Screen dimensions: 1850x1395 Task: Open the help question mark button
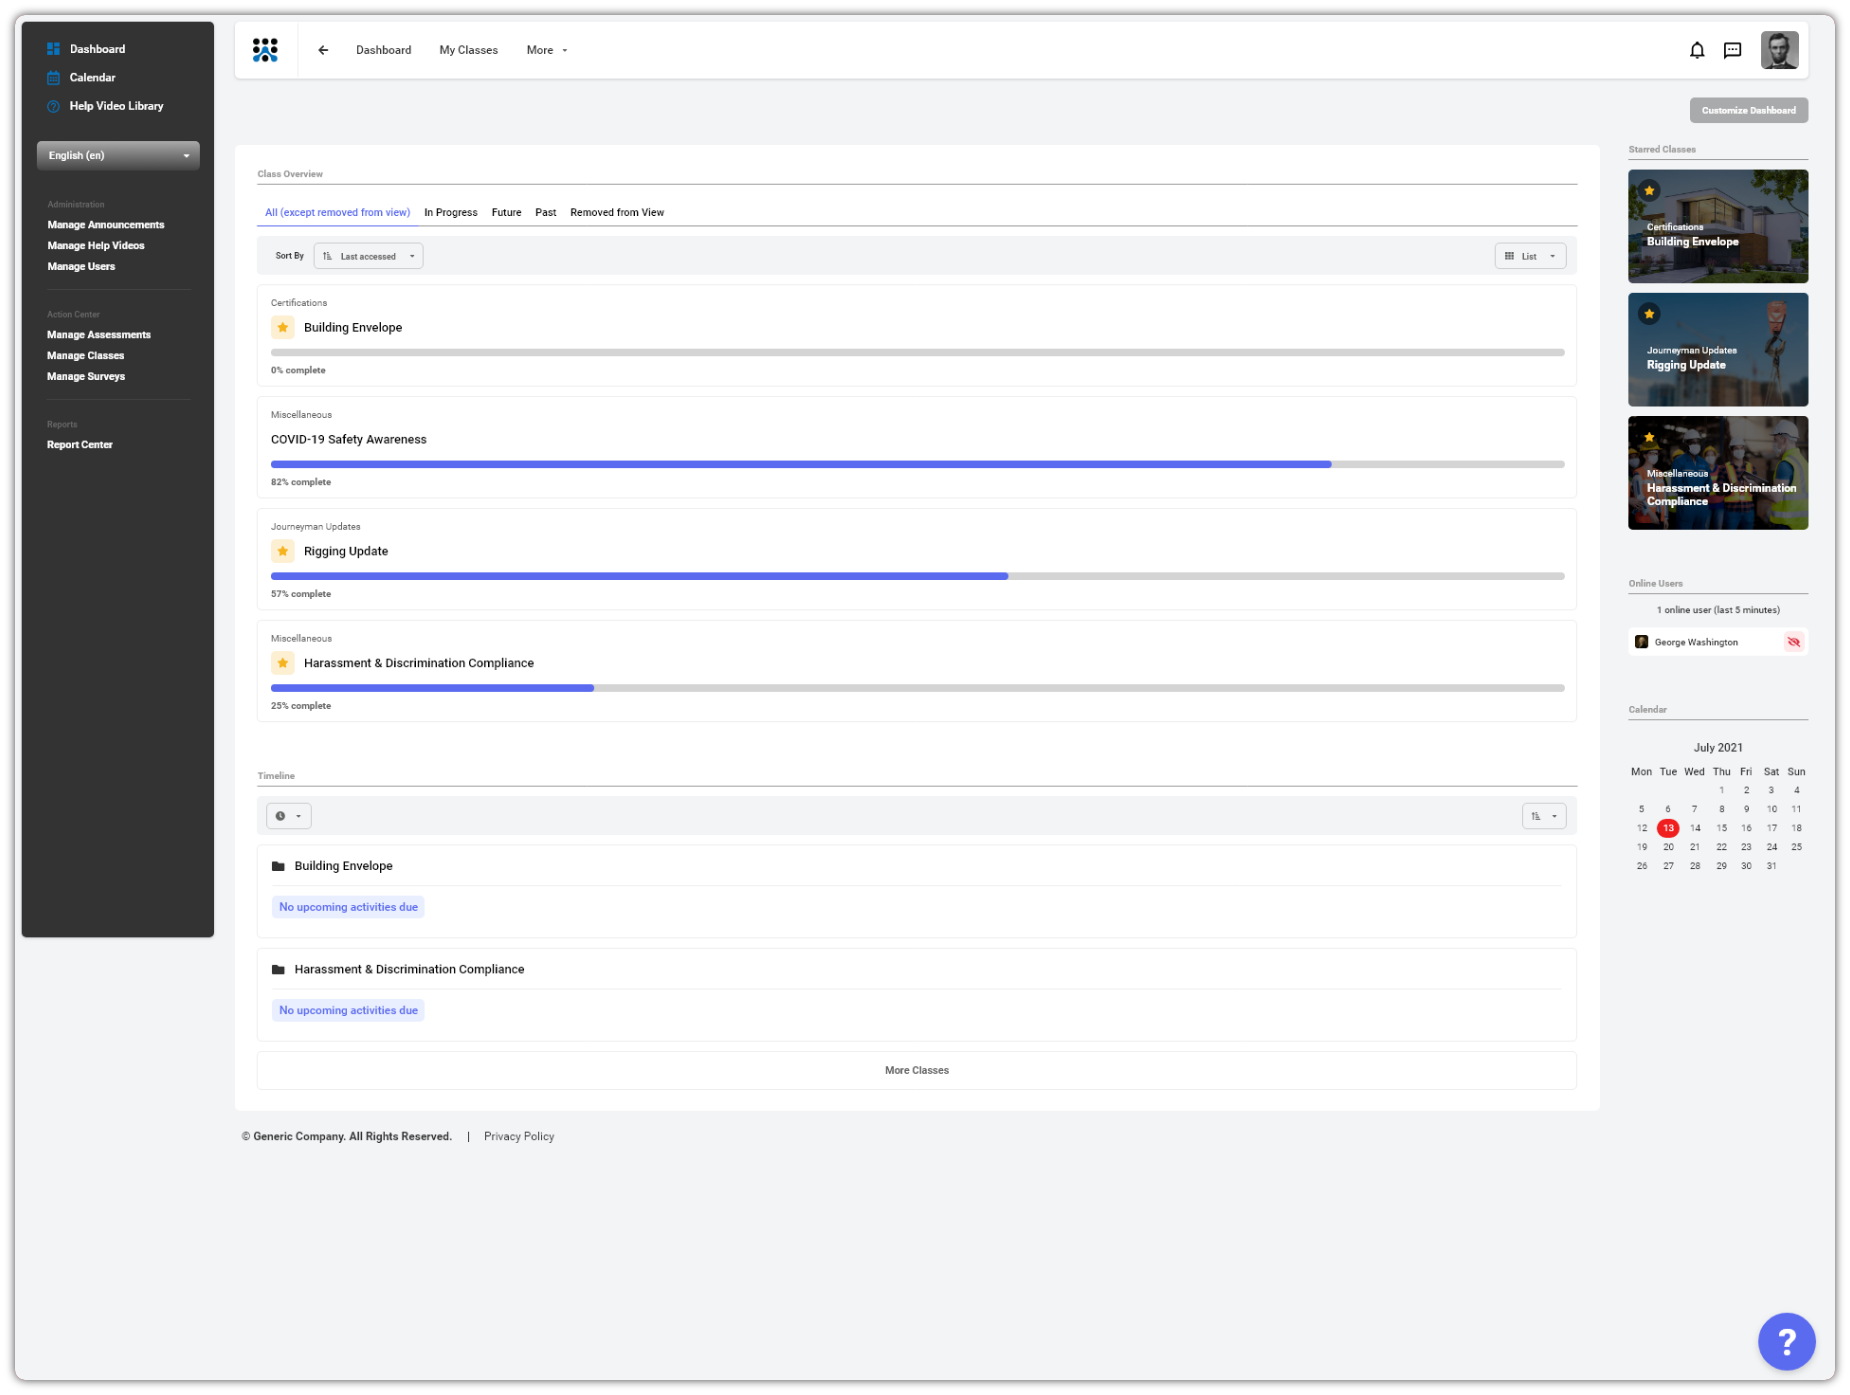(x=1786, y=1341)
